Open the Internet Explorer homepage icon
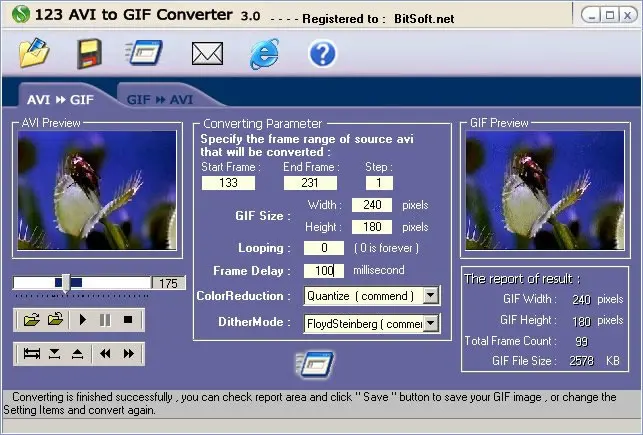Viewport: 643px width, 435px height. (x=264, y=53)
